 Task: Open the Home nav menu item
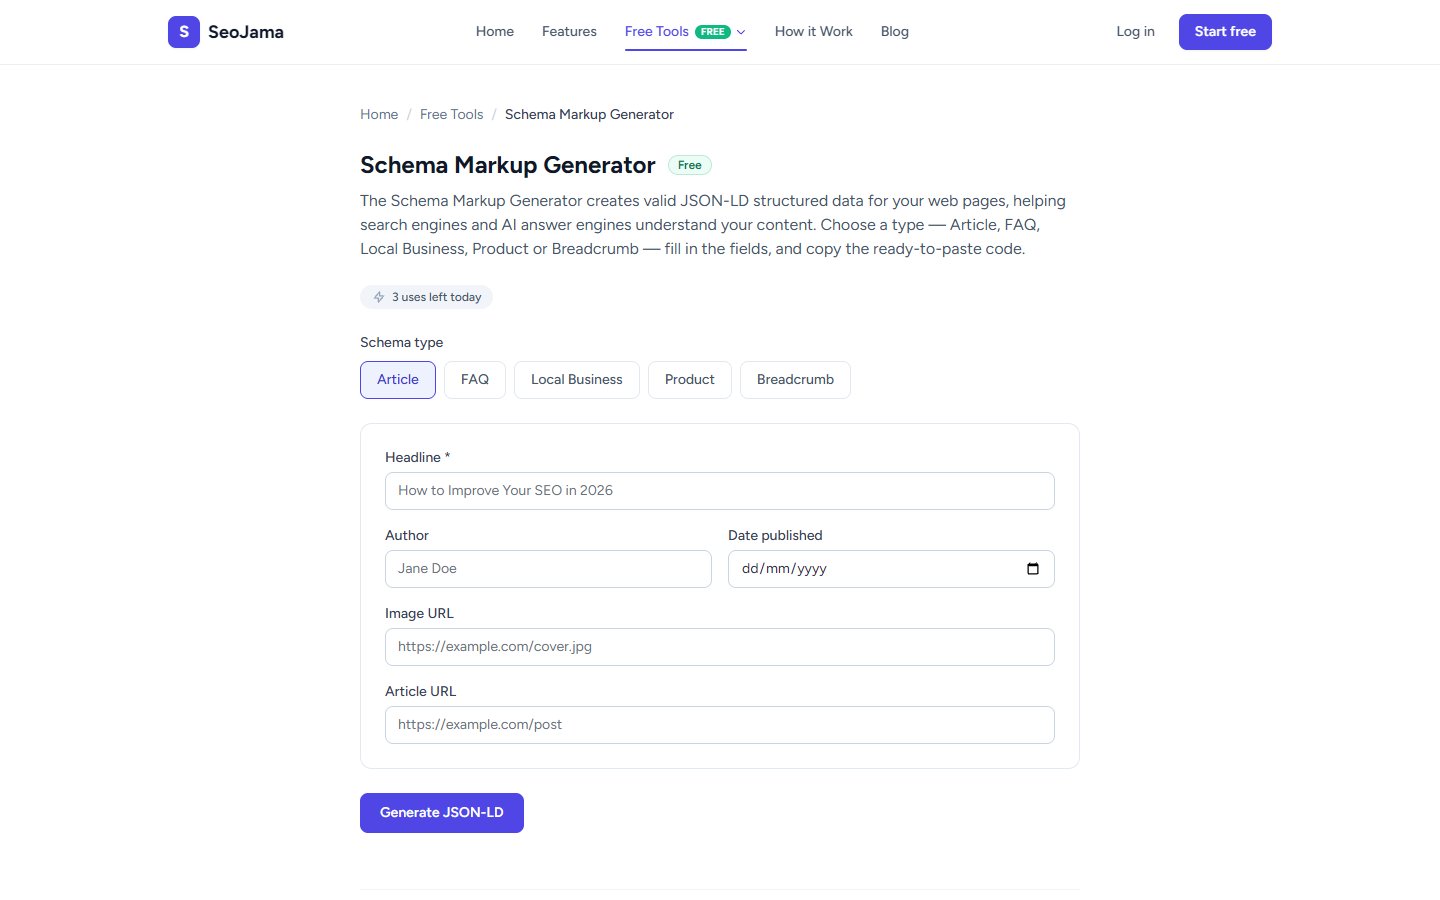(495, 32)
